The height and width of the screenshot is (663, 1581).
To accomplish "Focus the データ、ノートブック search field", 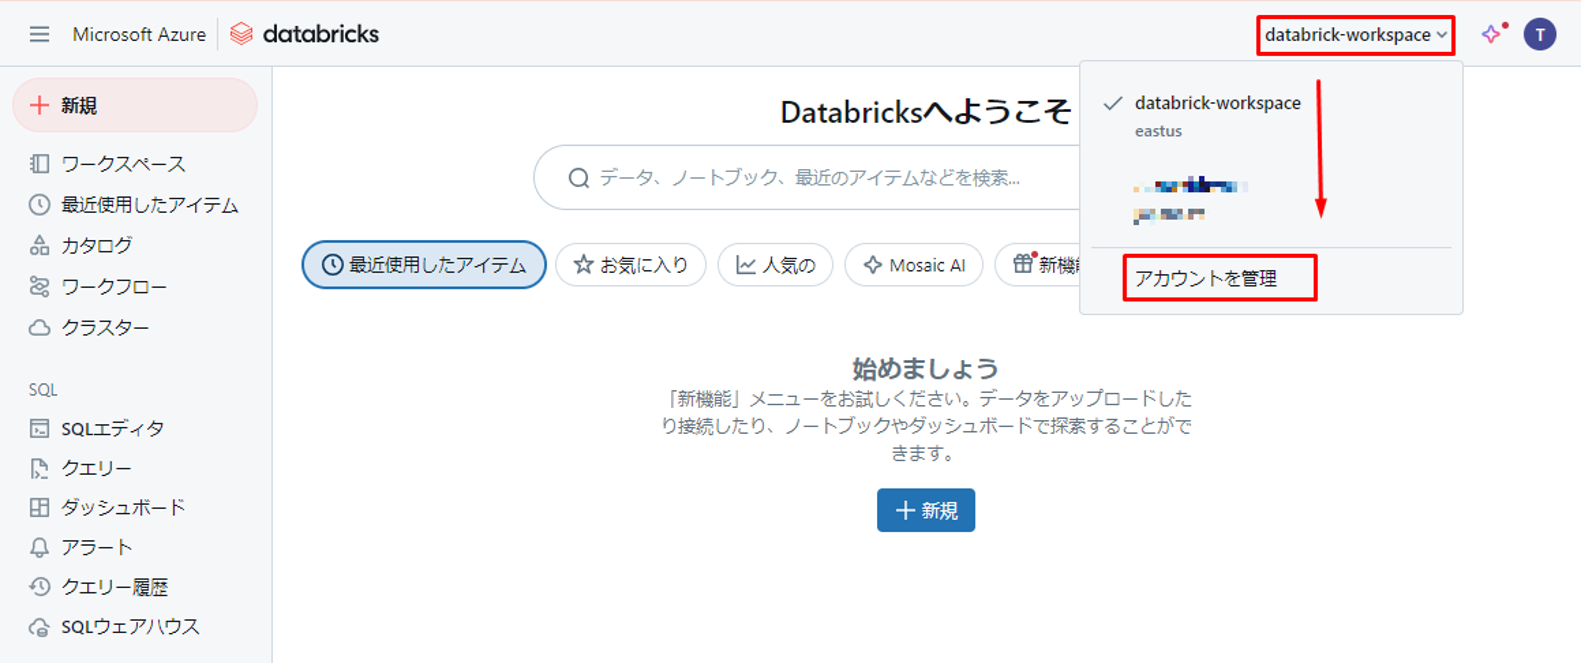I will [808, 178].
